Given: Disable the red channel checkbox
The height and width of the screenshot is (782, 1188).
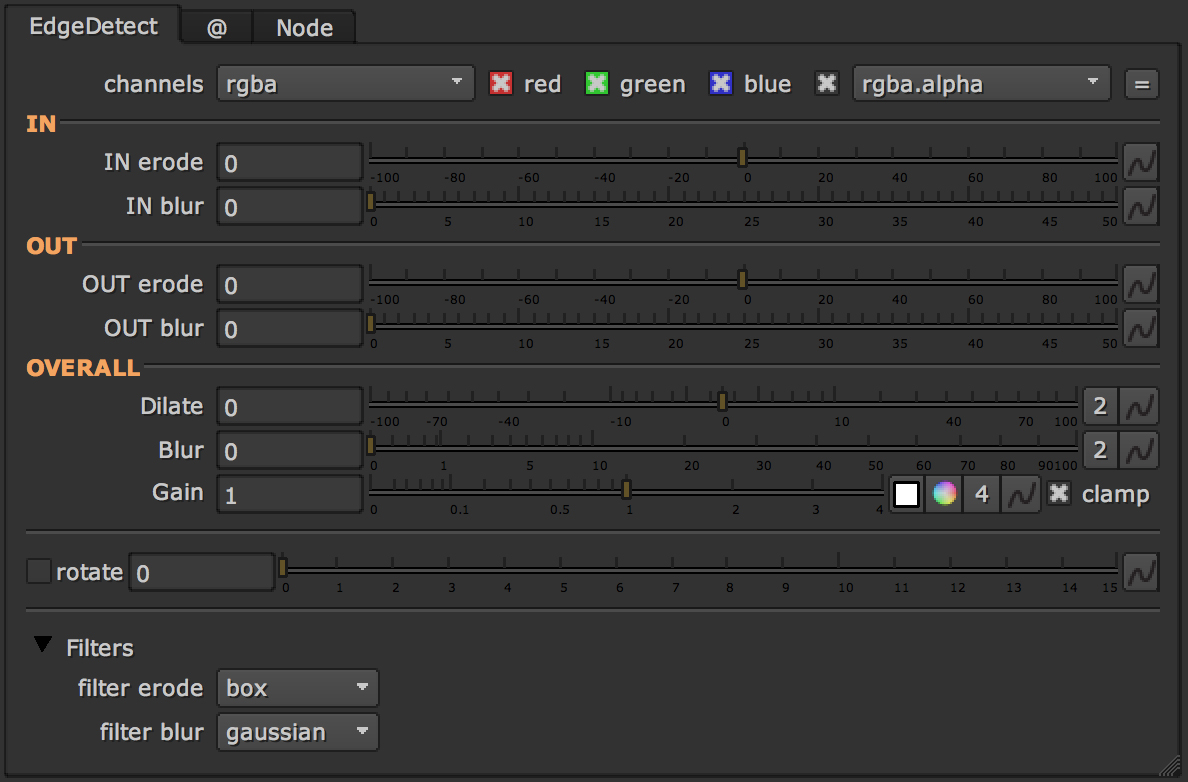Looking at the screenshot, I should tap(500, 84).
